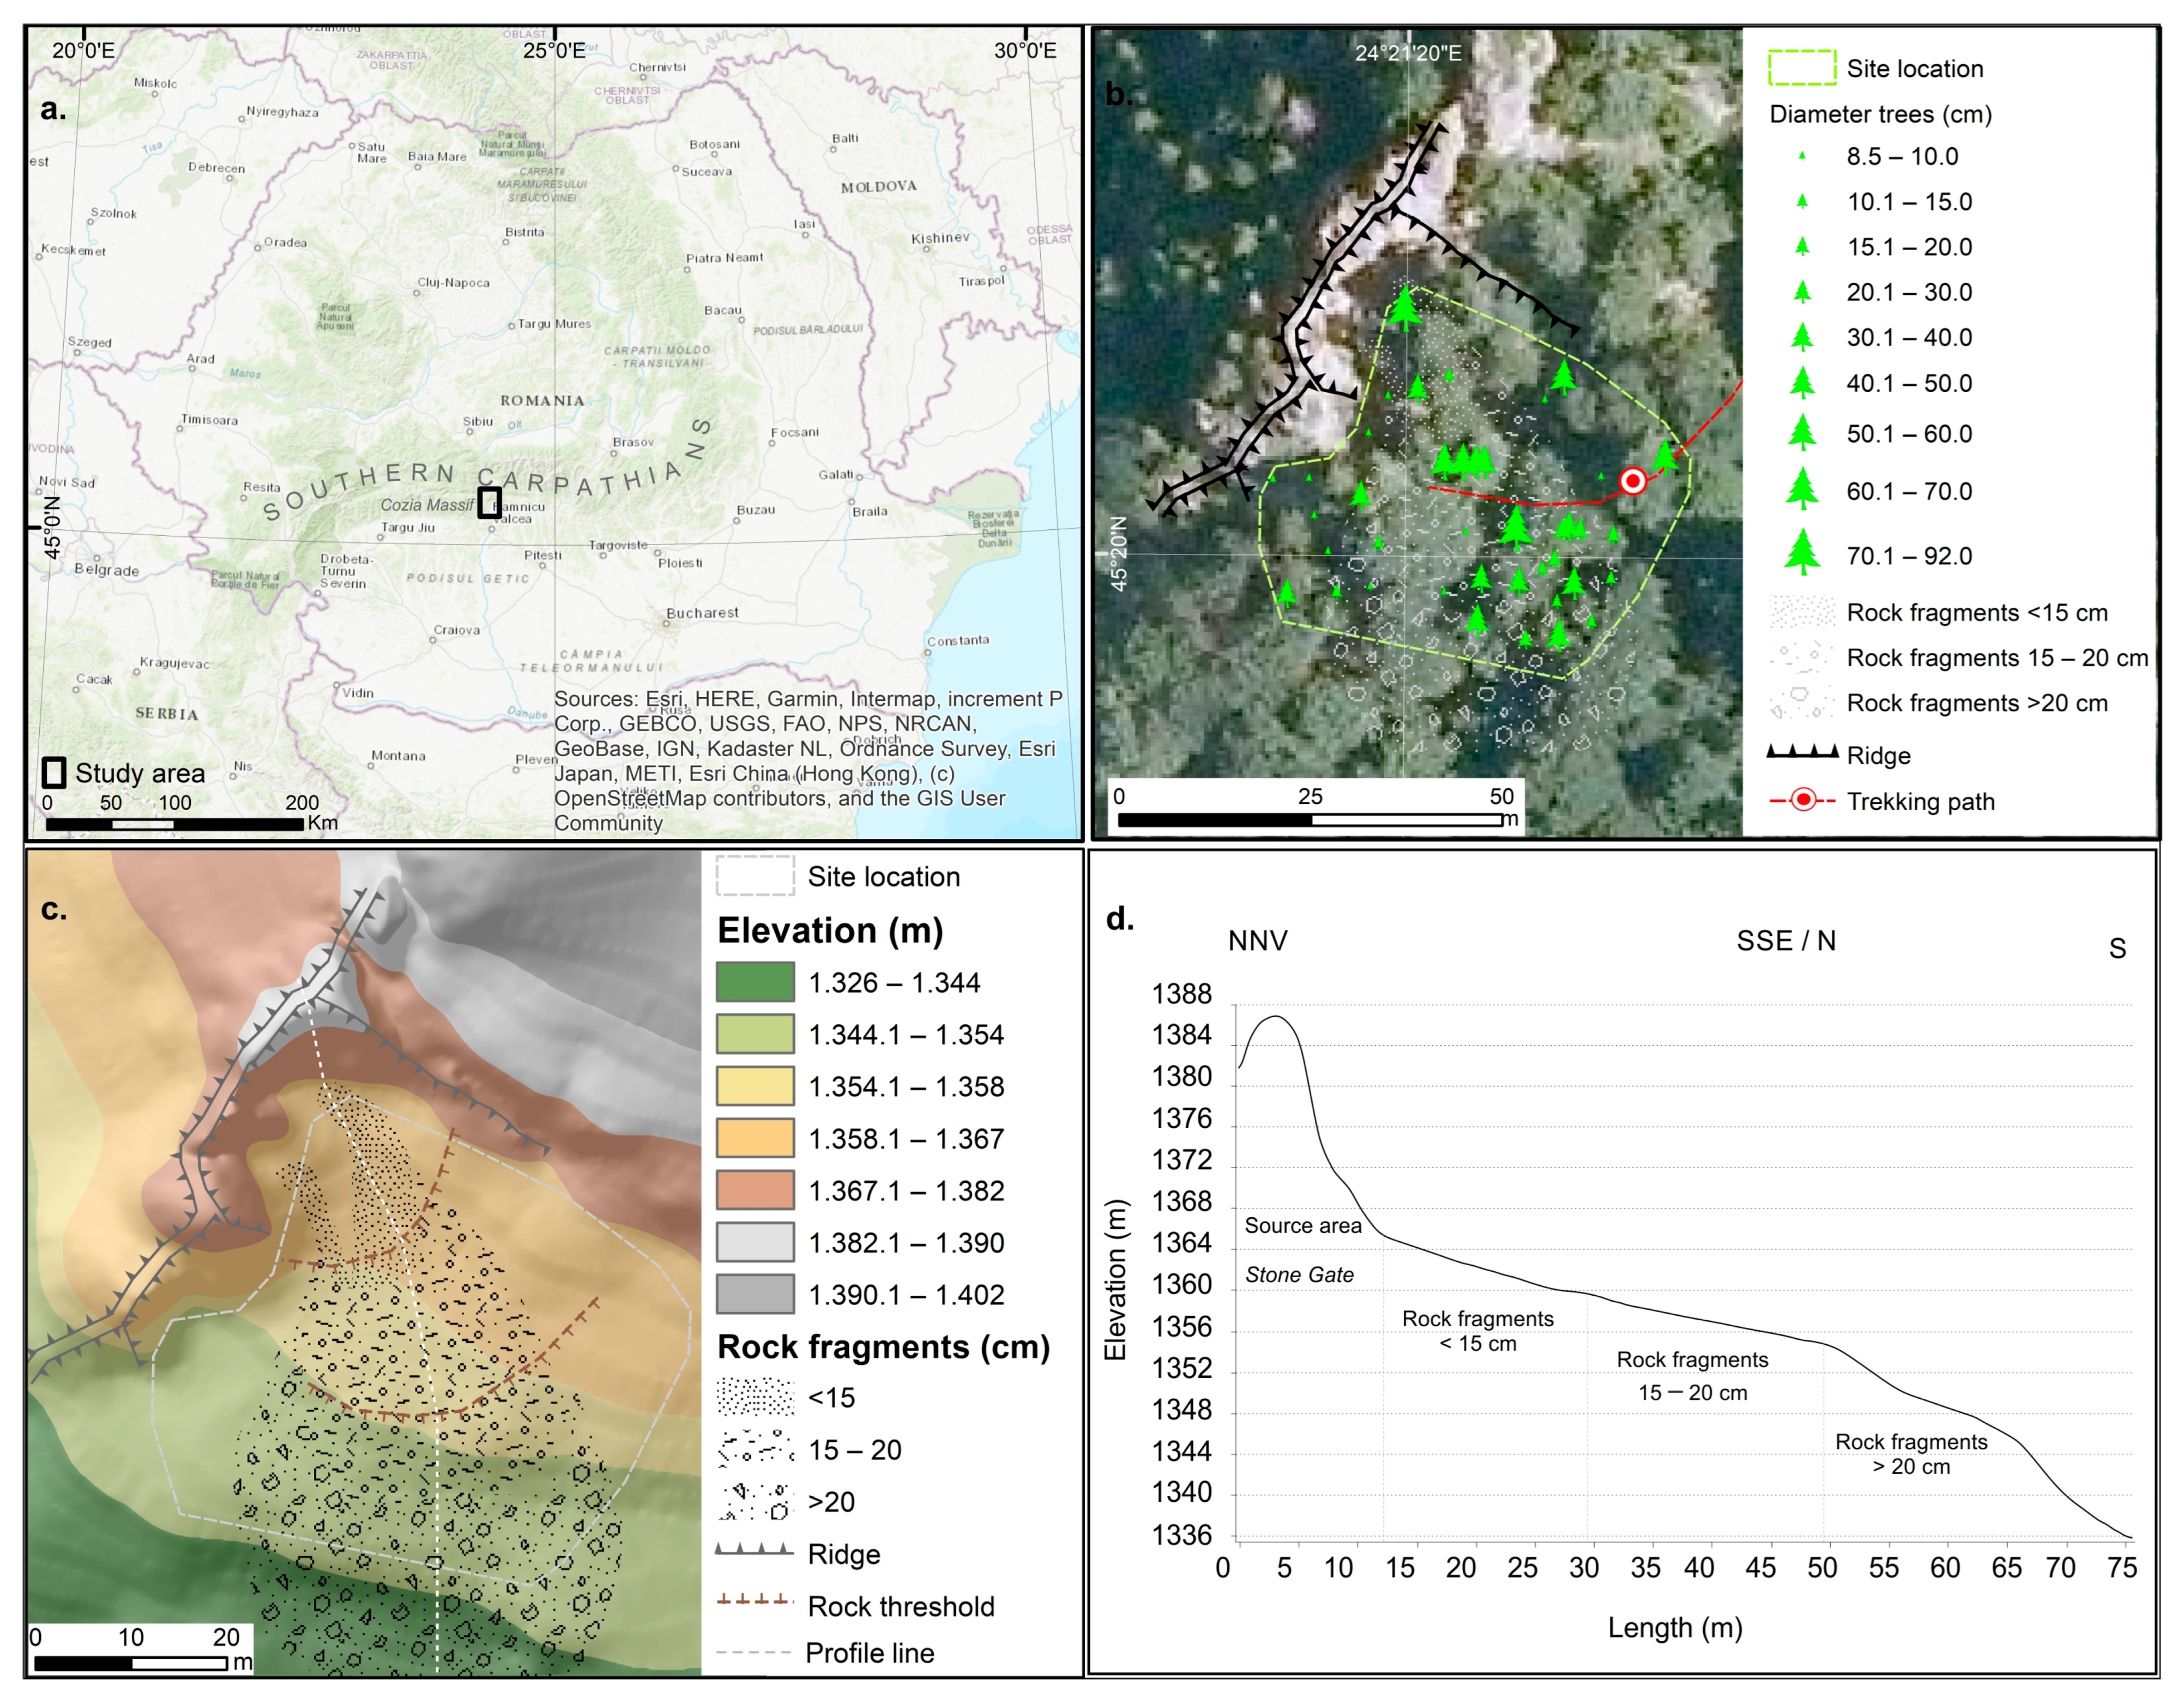Click the Length (m) axis title
Image resolution: width=2184 pixels, height=1698 pixels.
1675,1628
